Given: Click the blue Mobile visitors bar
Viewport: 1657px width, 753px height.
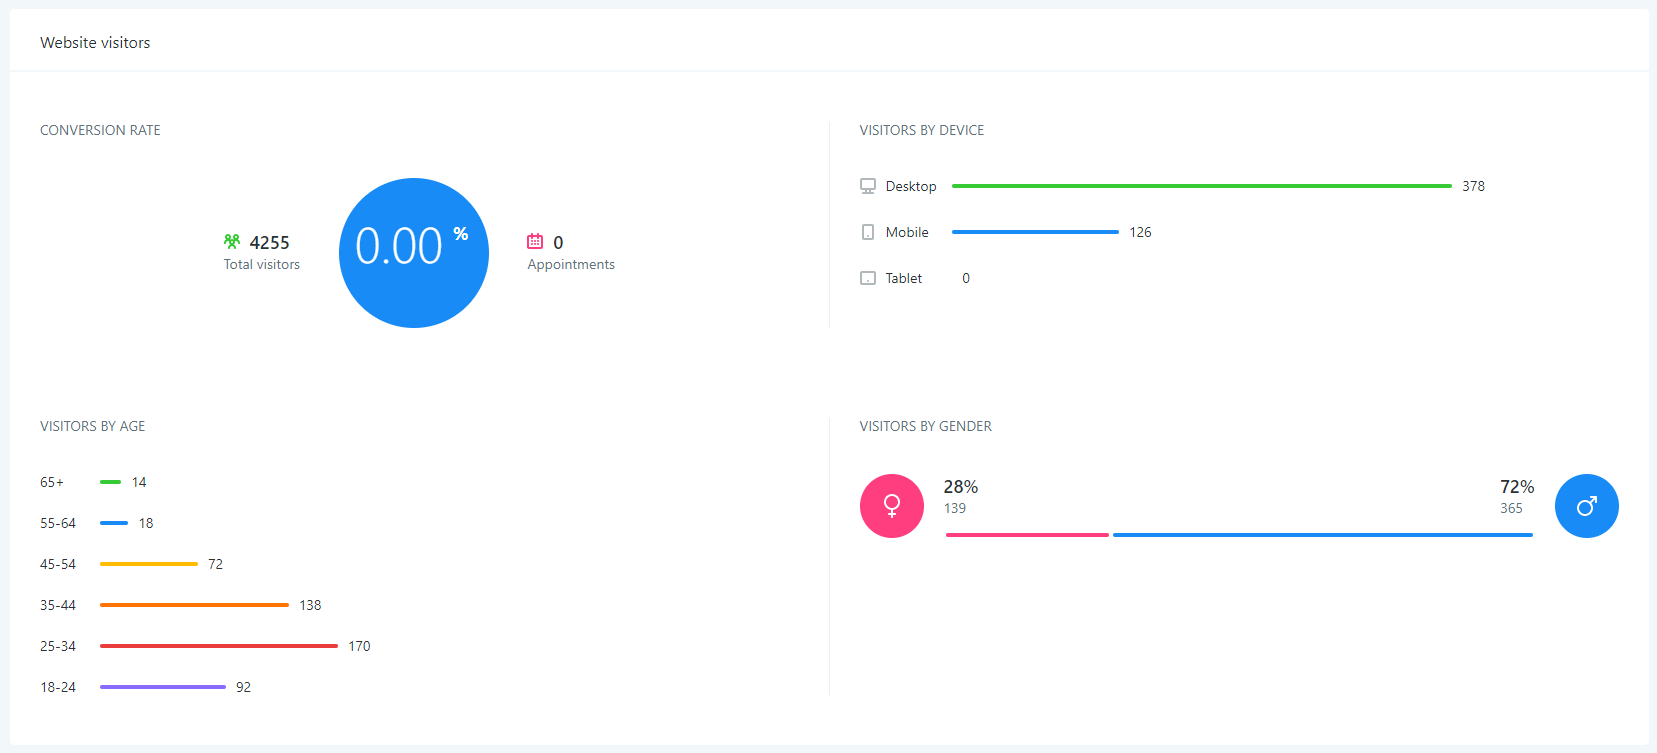Looking at the screenshot, I should coord(1035,232).
